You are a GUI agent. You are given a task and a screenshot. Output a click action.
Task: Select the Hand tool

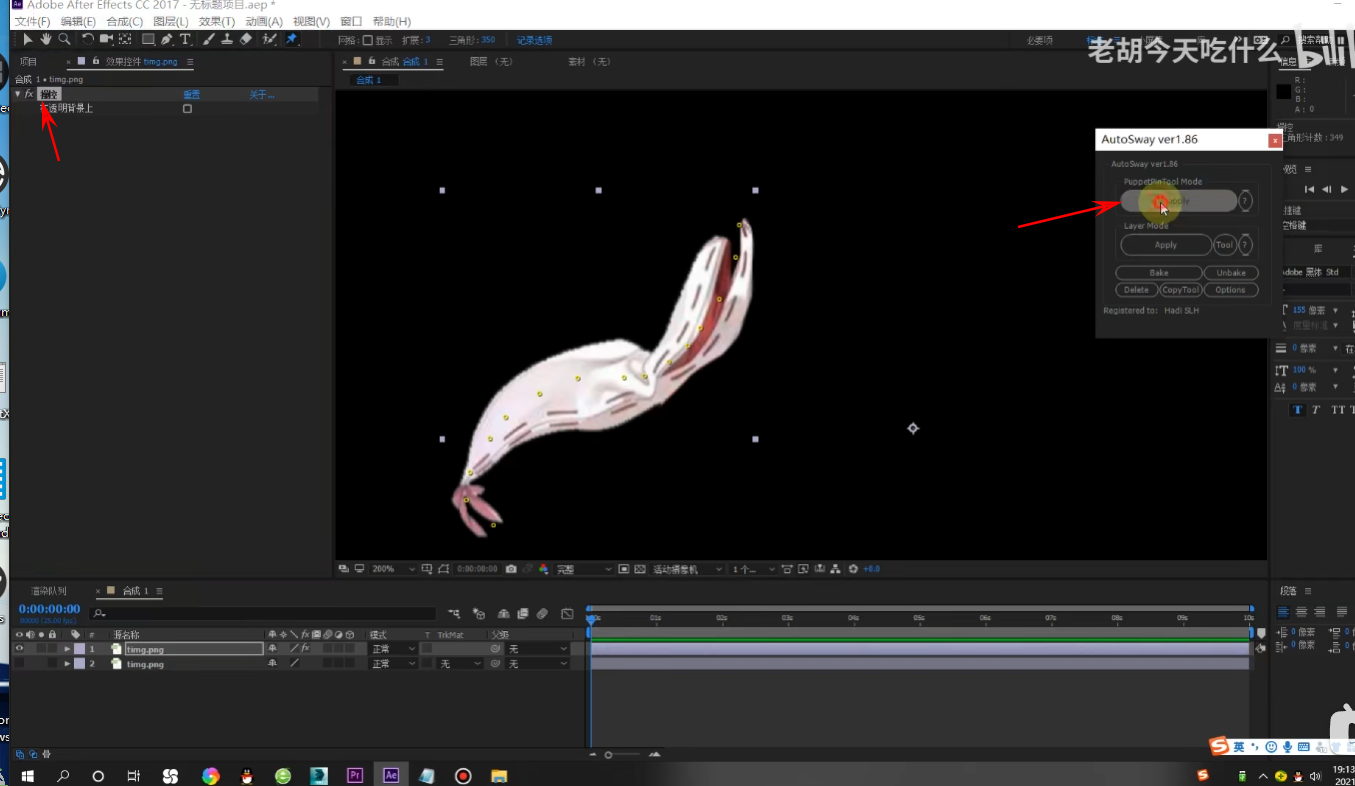point(46,39)
